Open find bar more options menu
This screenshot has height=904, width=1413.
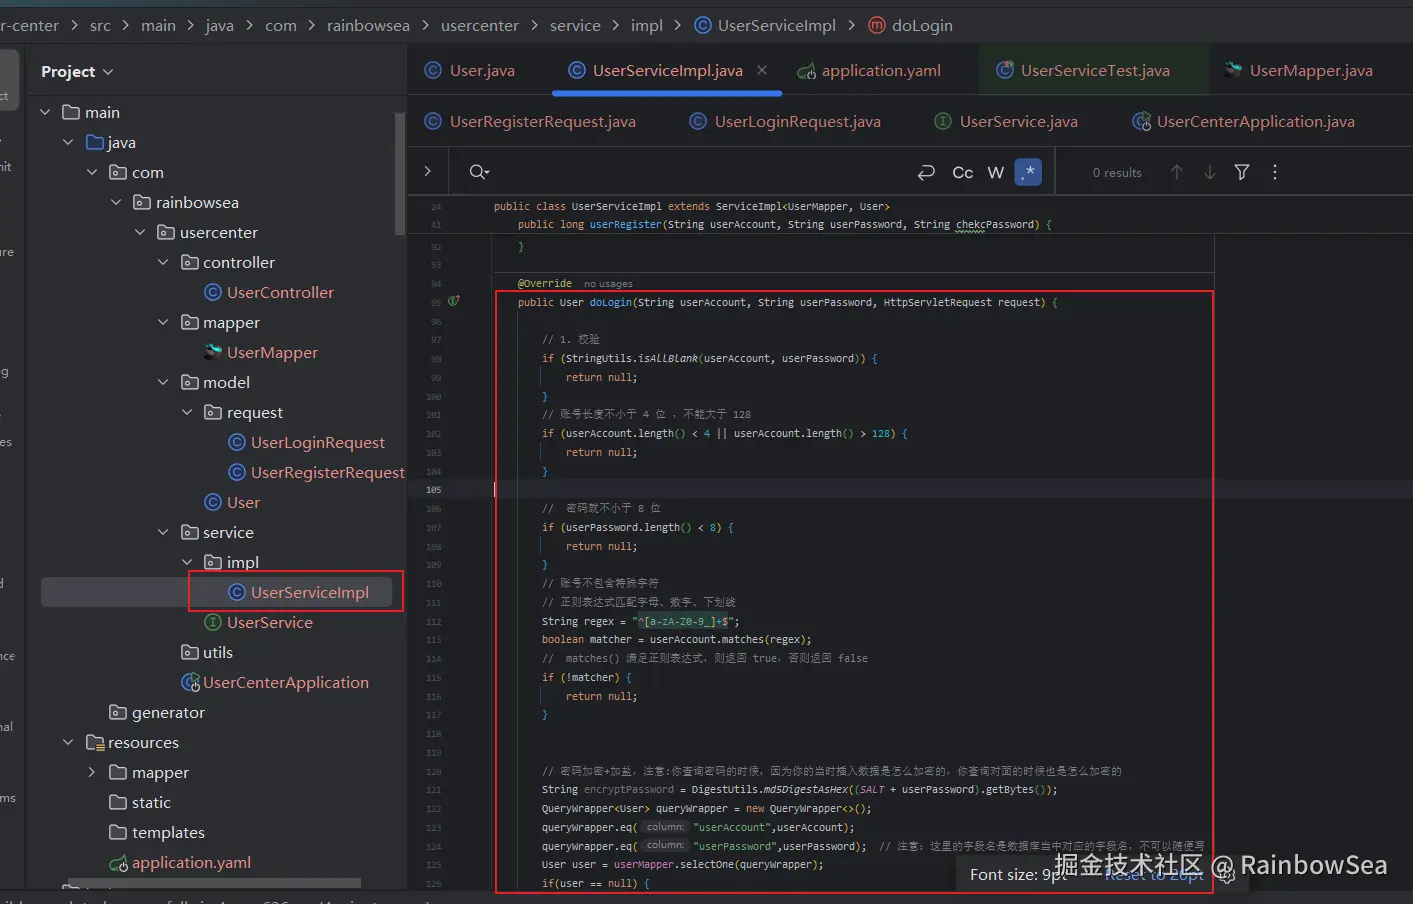pyautogui.click(x=1274, y=172)
